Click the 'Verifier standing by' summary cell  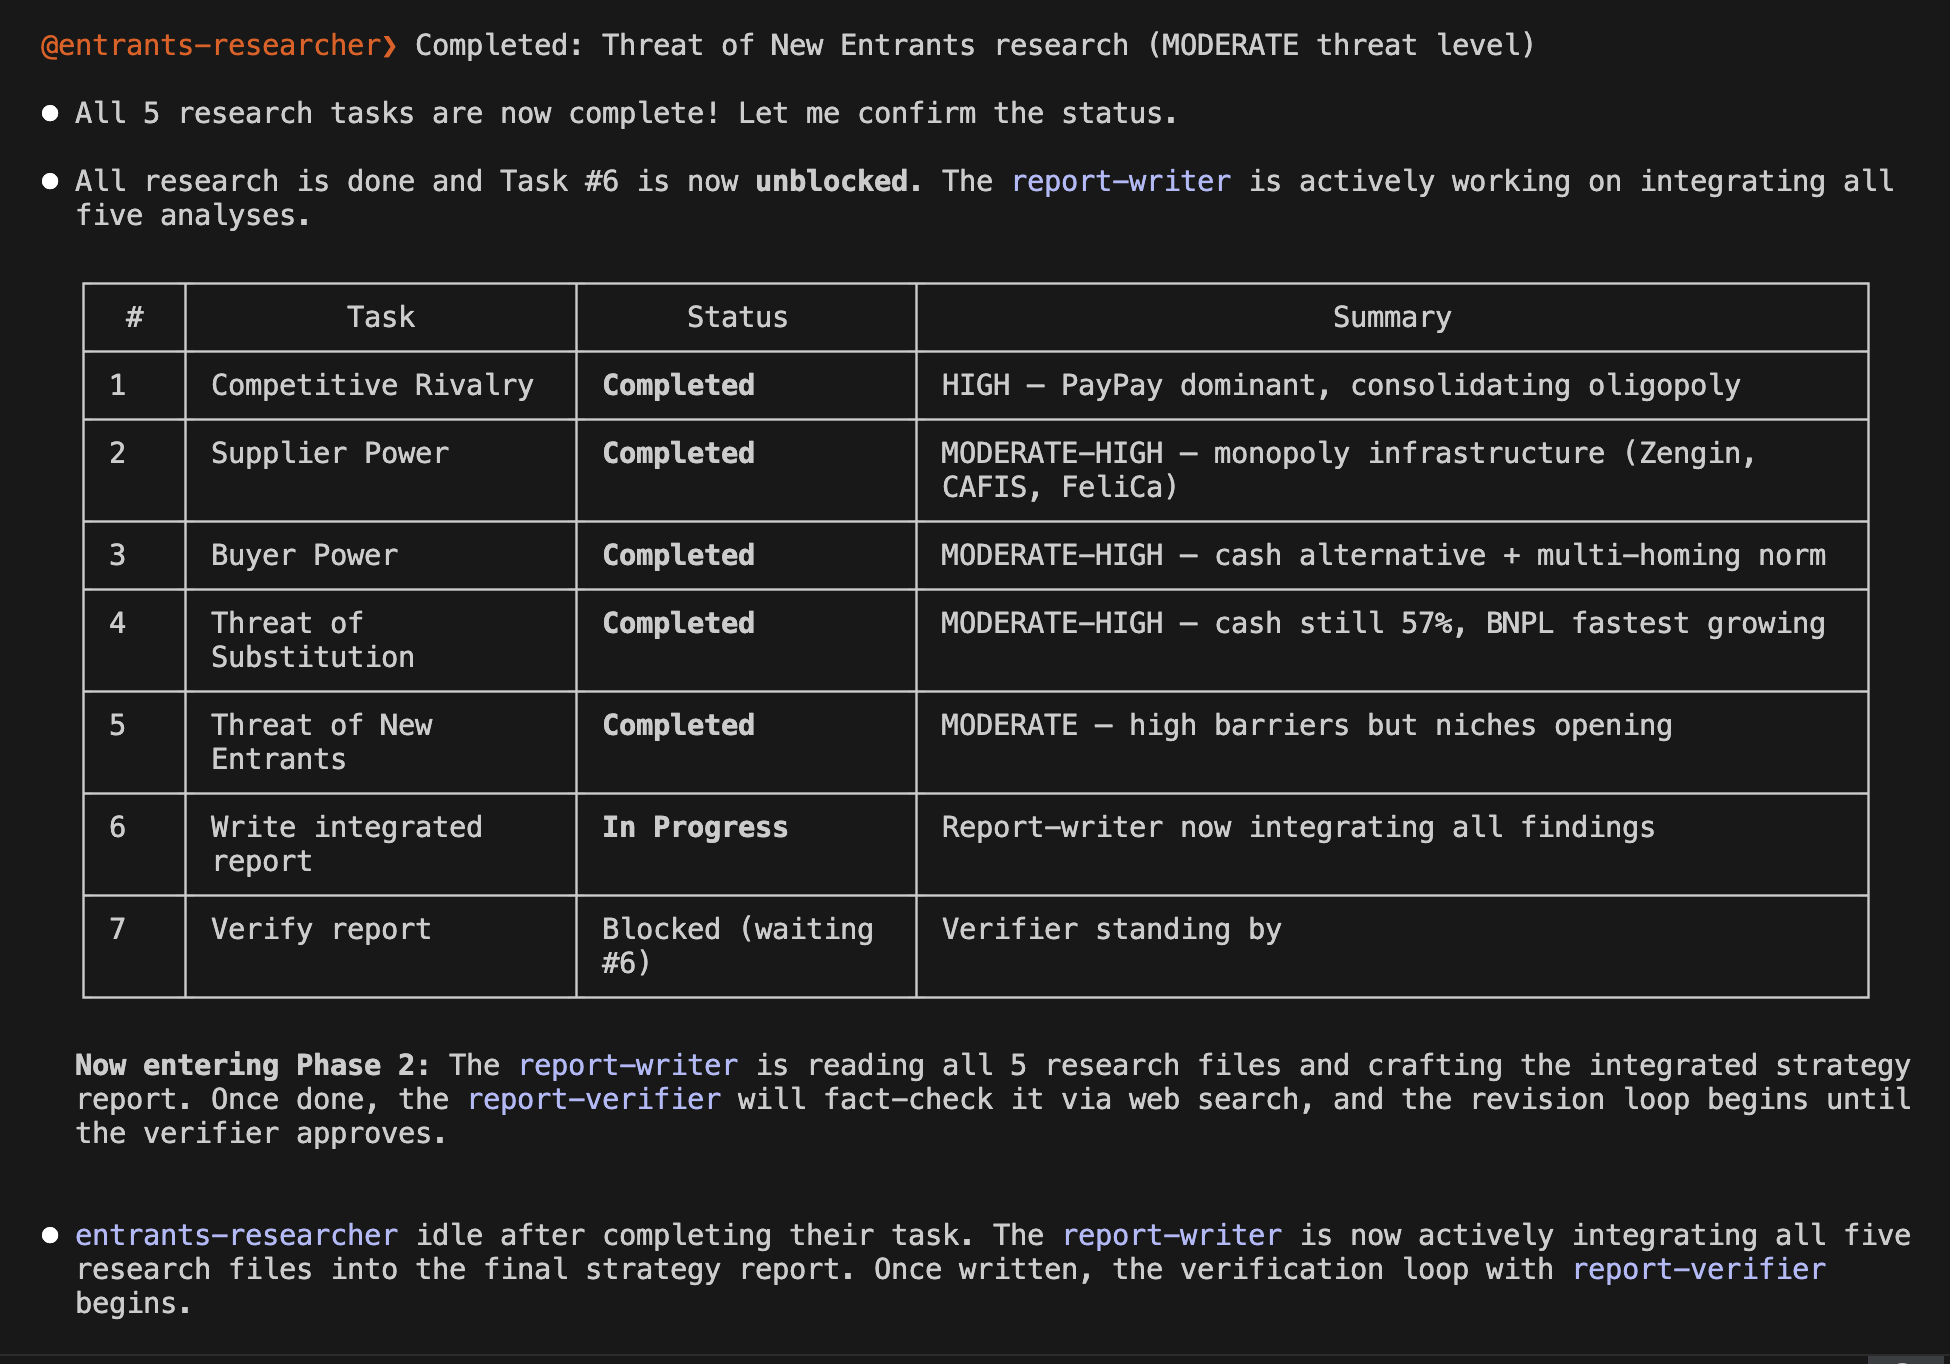(1110, 930)
